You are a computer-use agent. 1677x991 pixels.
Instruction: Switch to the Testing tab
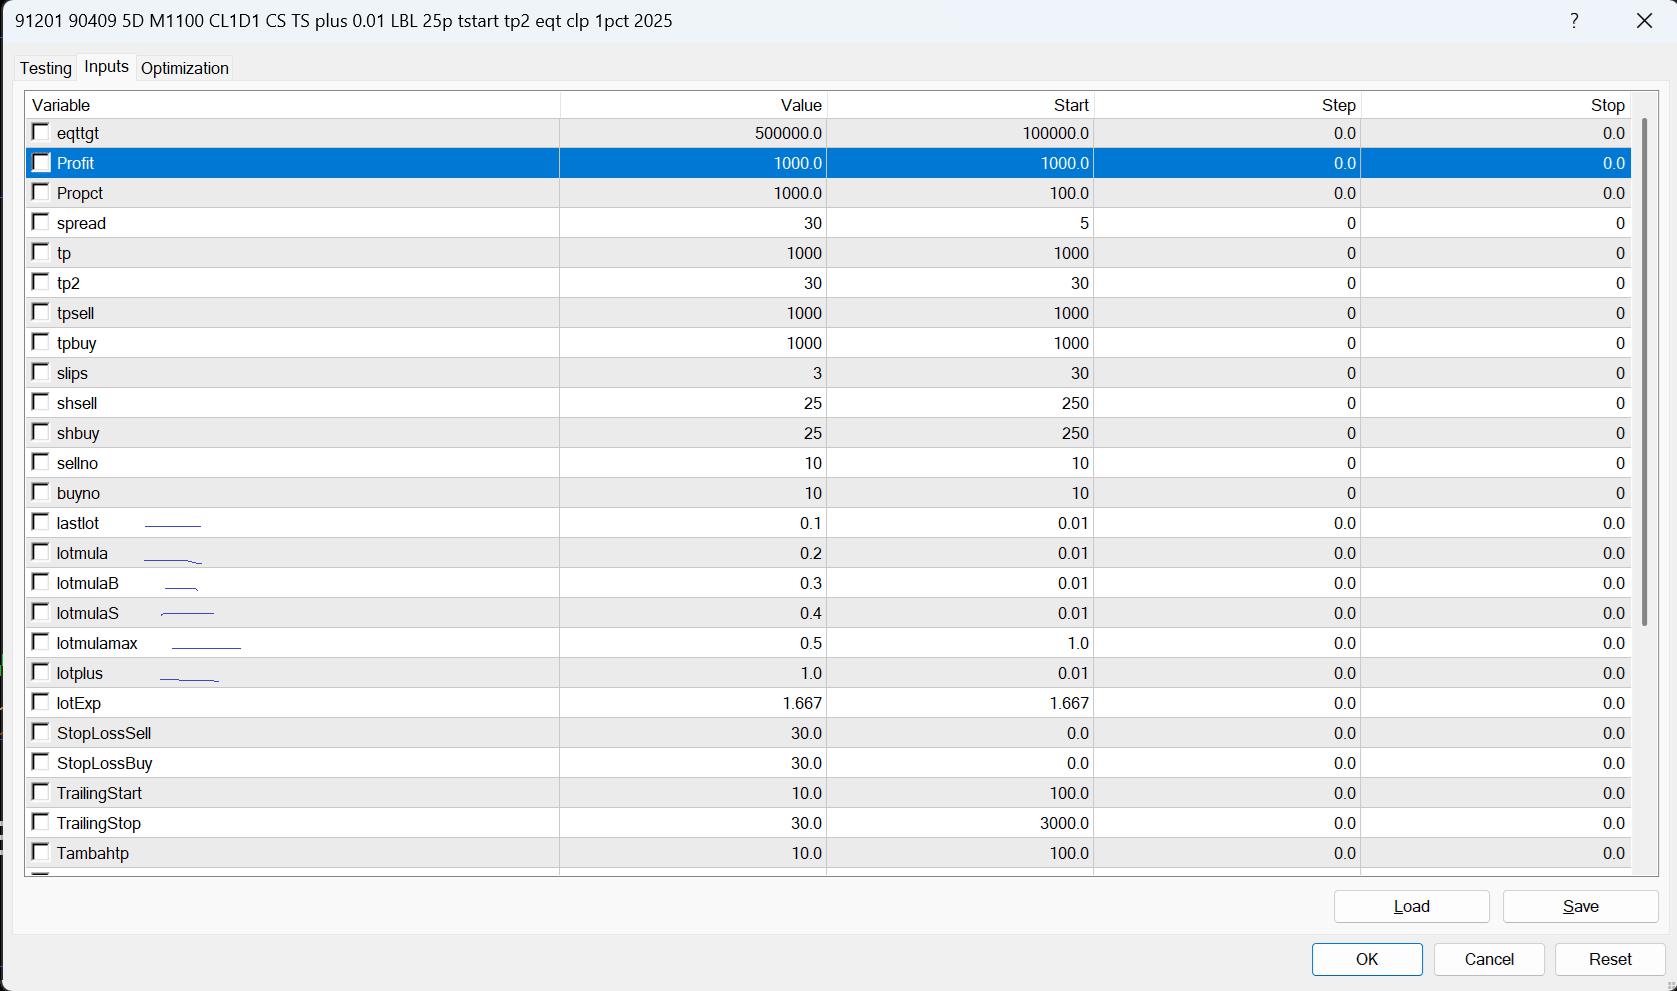(46, 68)
